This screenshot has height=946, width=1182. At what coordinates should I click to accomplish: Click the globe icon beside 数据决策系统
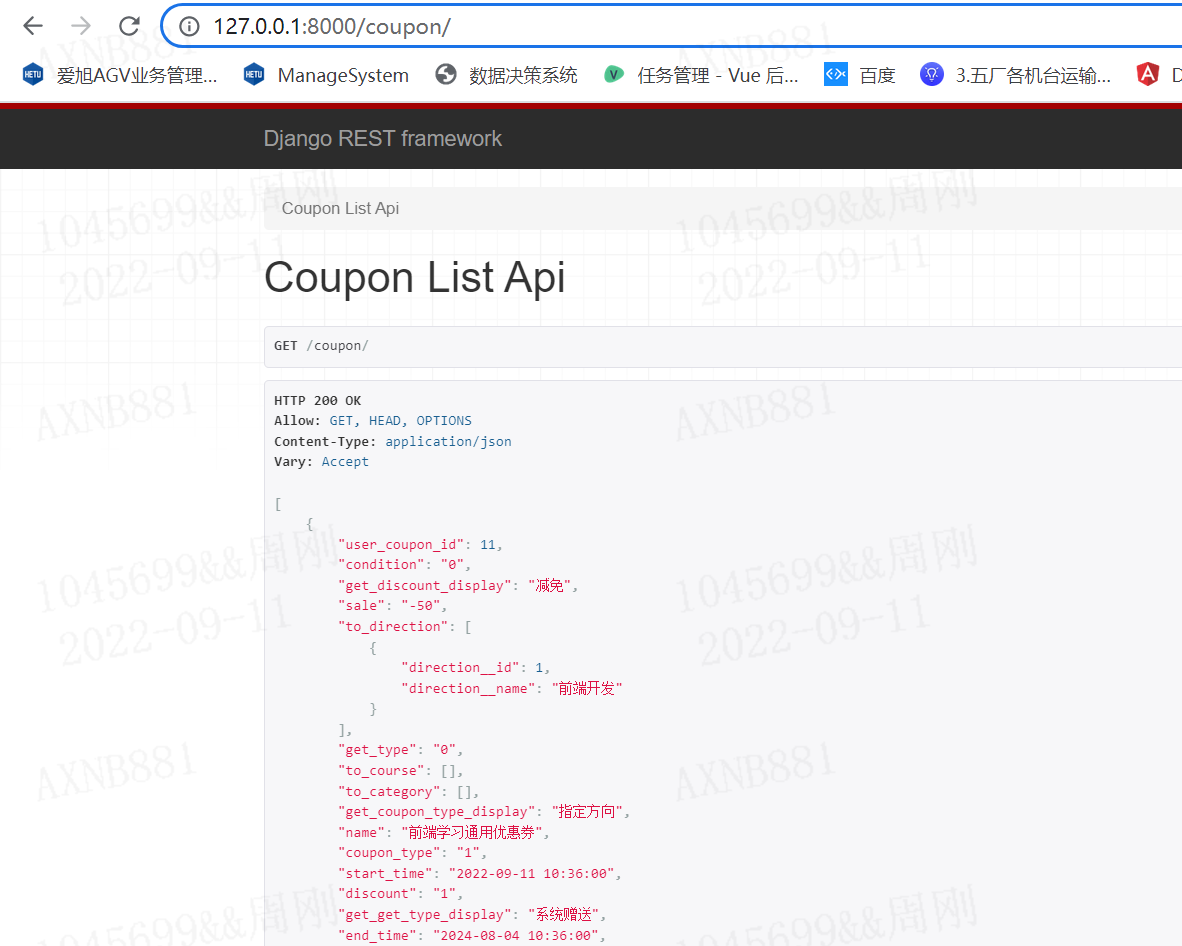click(x=446, y=75)
